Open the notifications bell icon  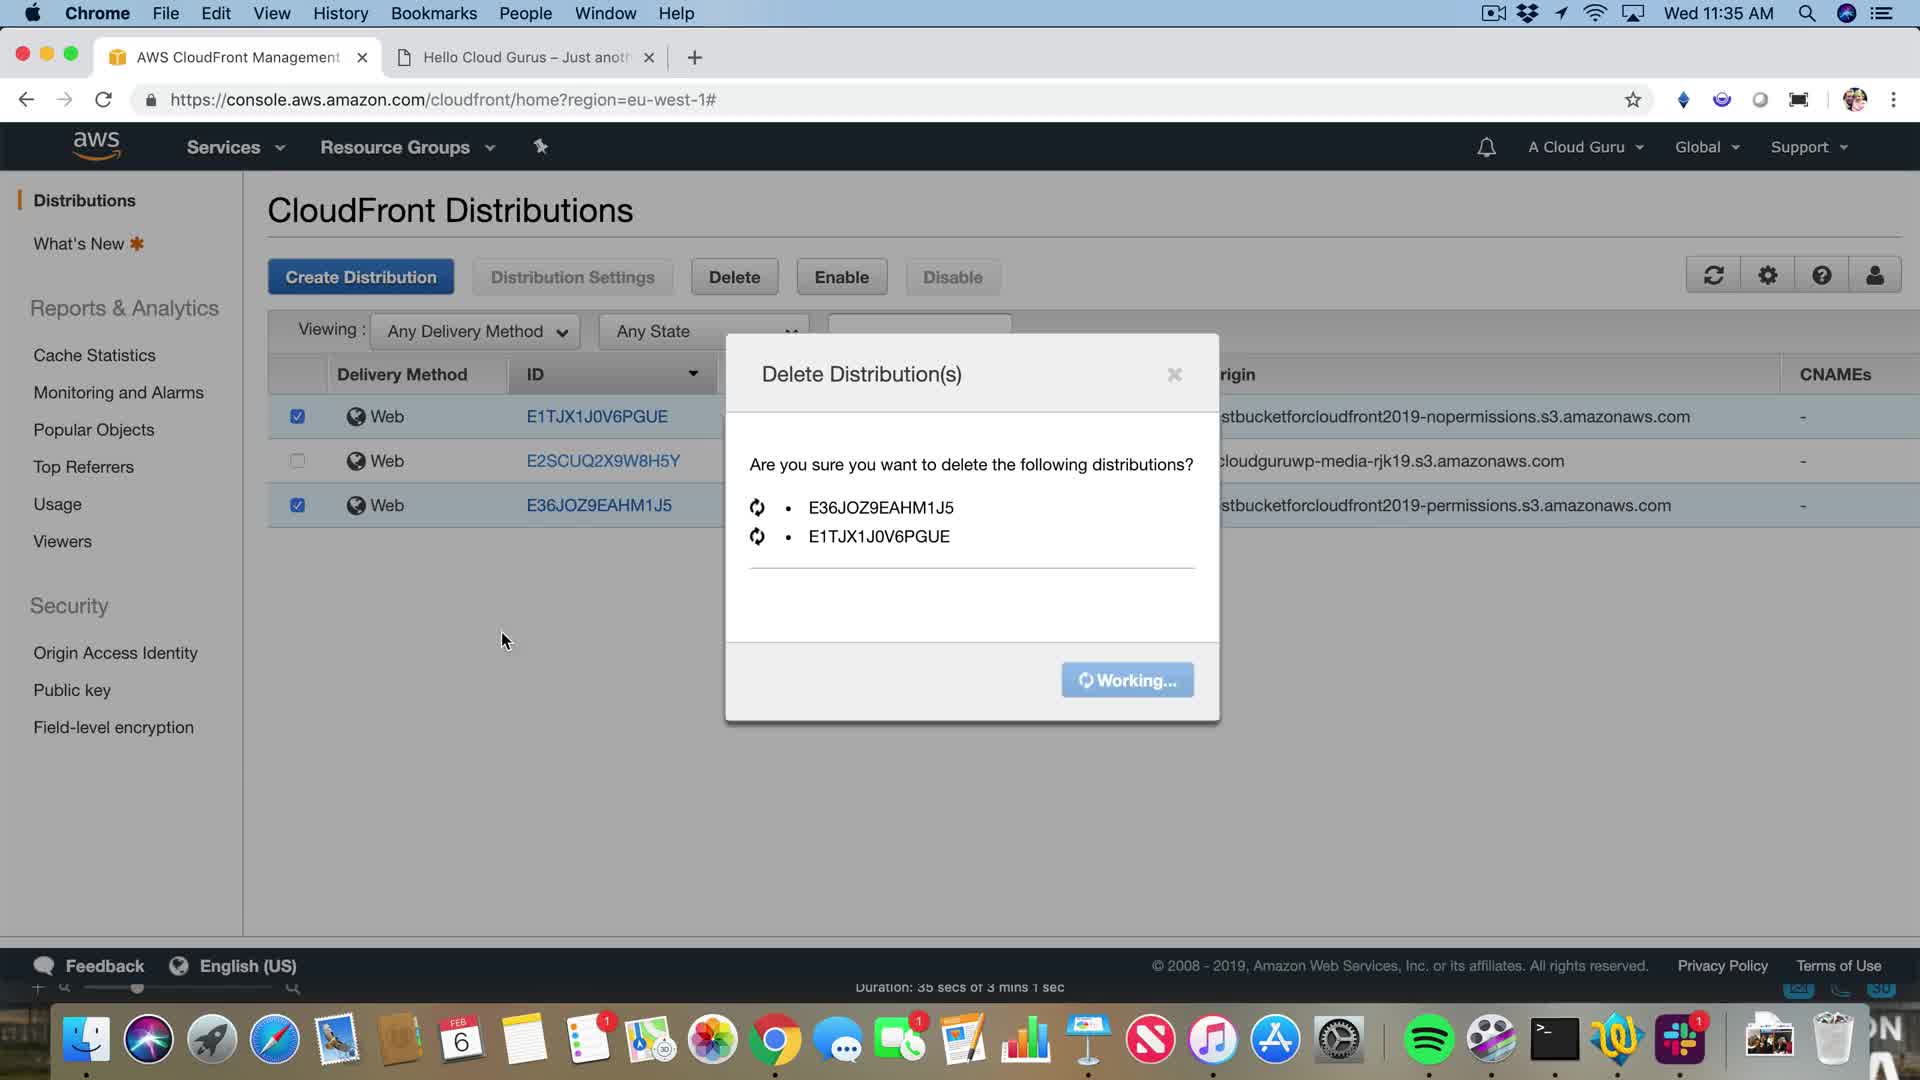1486,147
